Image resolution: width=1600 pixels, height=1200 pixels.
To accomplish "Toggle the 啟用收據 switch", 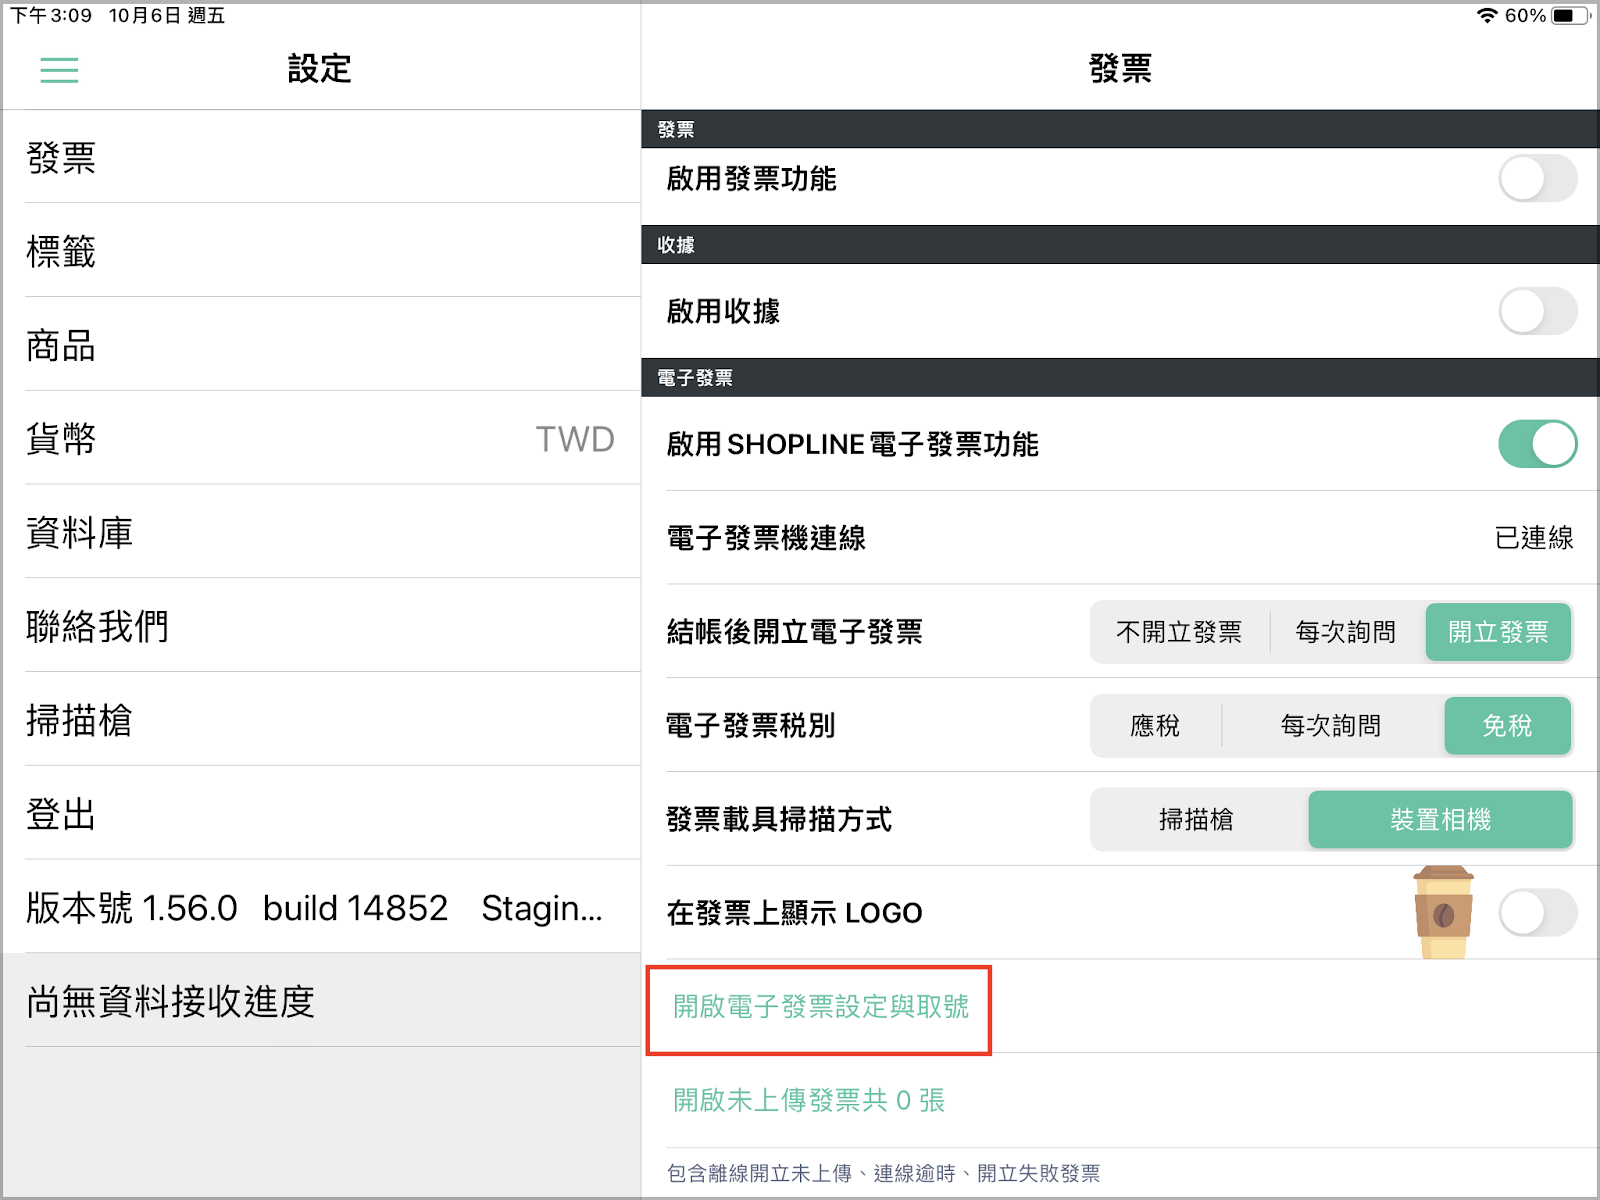I will click(x=1537, y=312).
